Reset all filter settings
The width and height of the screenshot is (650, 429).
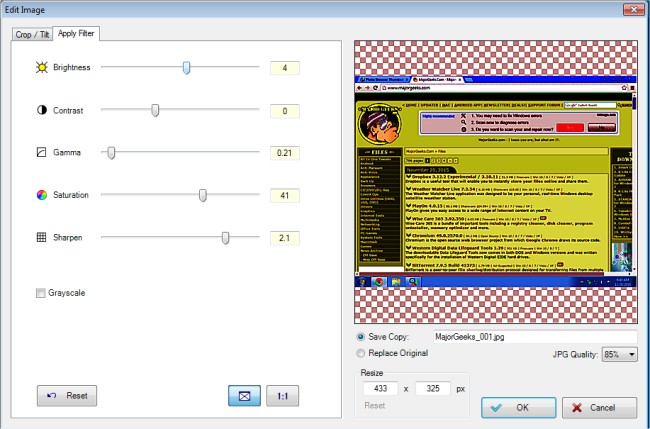(x=67, y=395)
